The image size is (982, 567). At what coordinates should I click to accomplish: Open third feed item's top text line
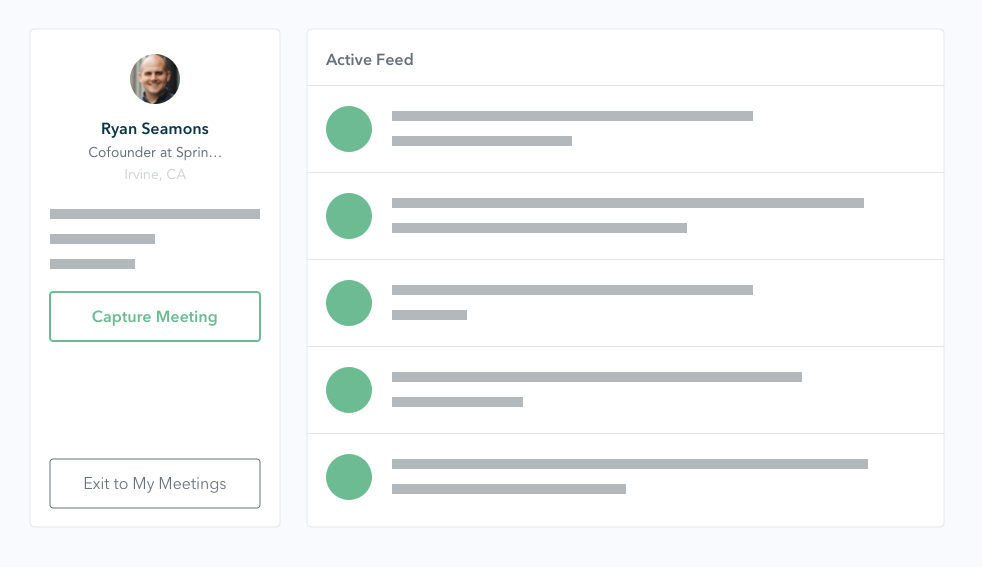coord(572,290)
